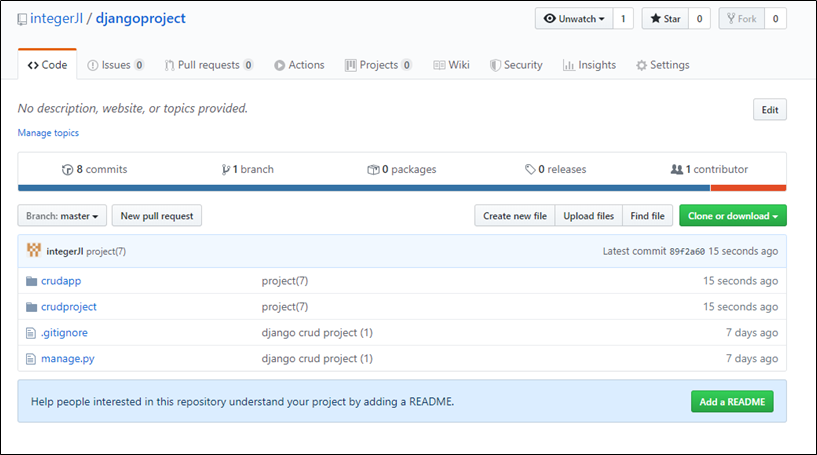Click the blue language bar segment
Screen dimensions: 817x455
point(364,188)
